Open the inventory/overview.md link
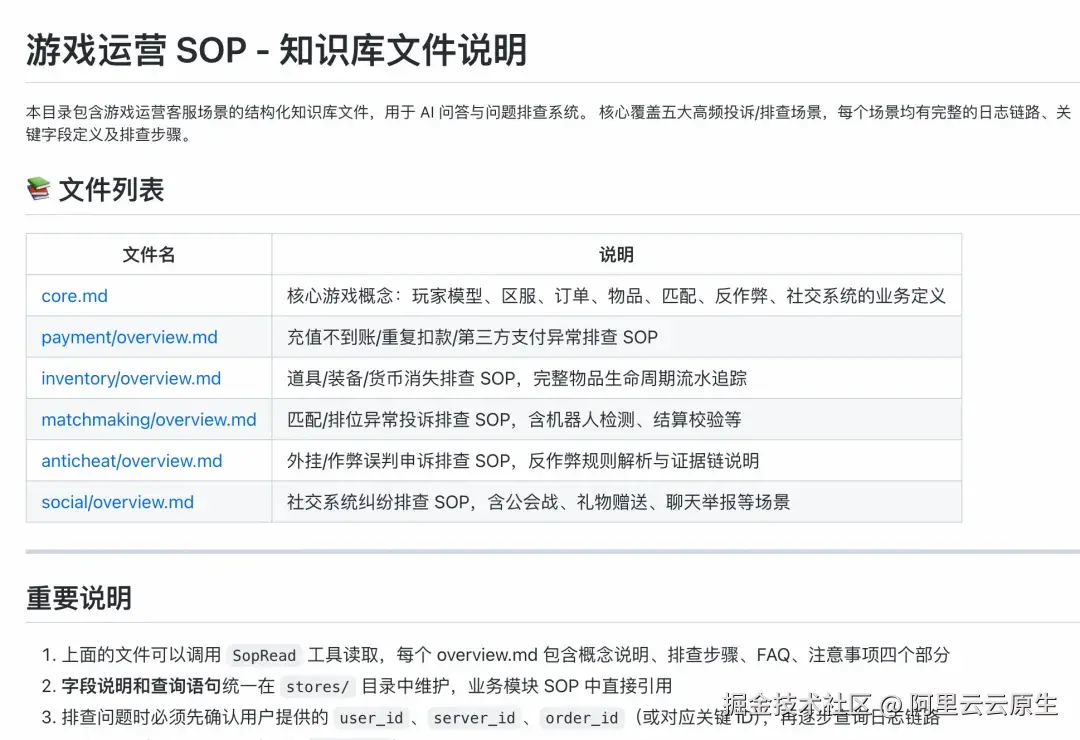 click(x=130, y=378)
